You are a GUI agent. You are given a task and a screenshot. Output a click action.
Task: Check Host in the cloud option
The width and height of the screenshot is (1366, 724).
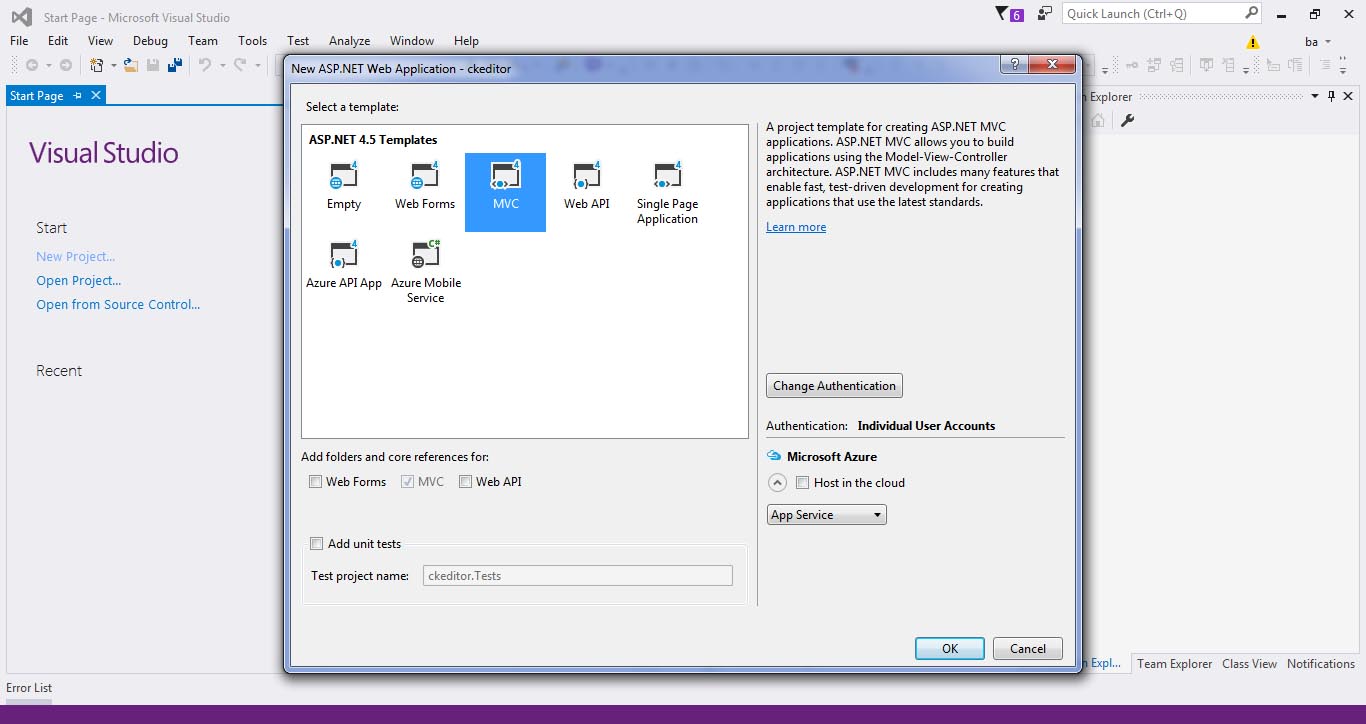802,483
